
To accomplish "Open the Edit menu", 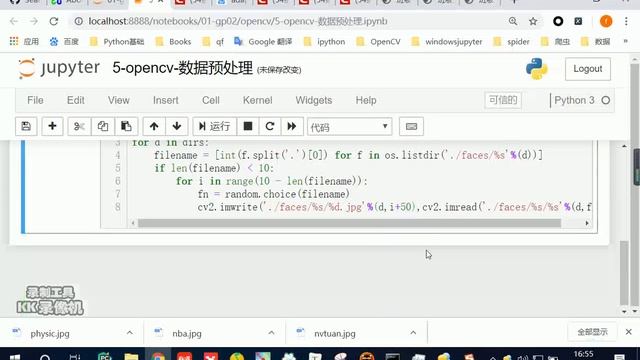I will tap(76, 100).
